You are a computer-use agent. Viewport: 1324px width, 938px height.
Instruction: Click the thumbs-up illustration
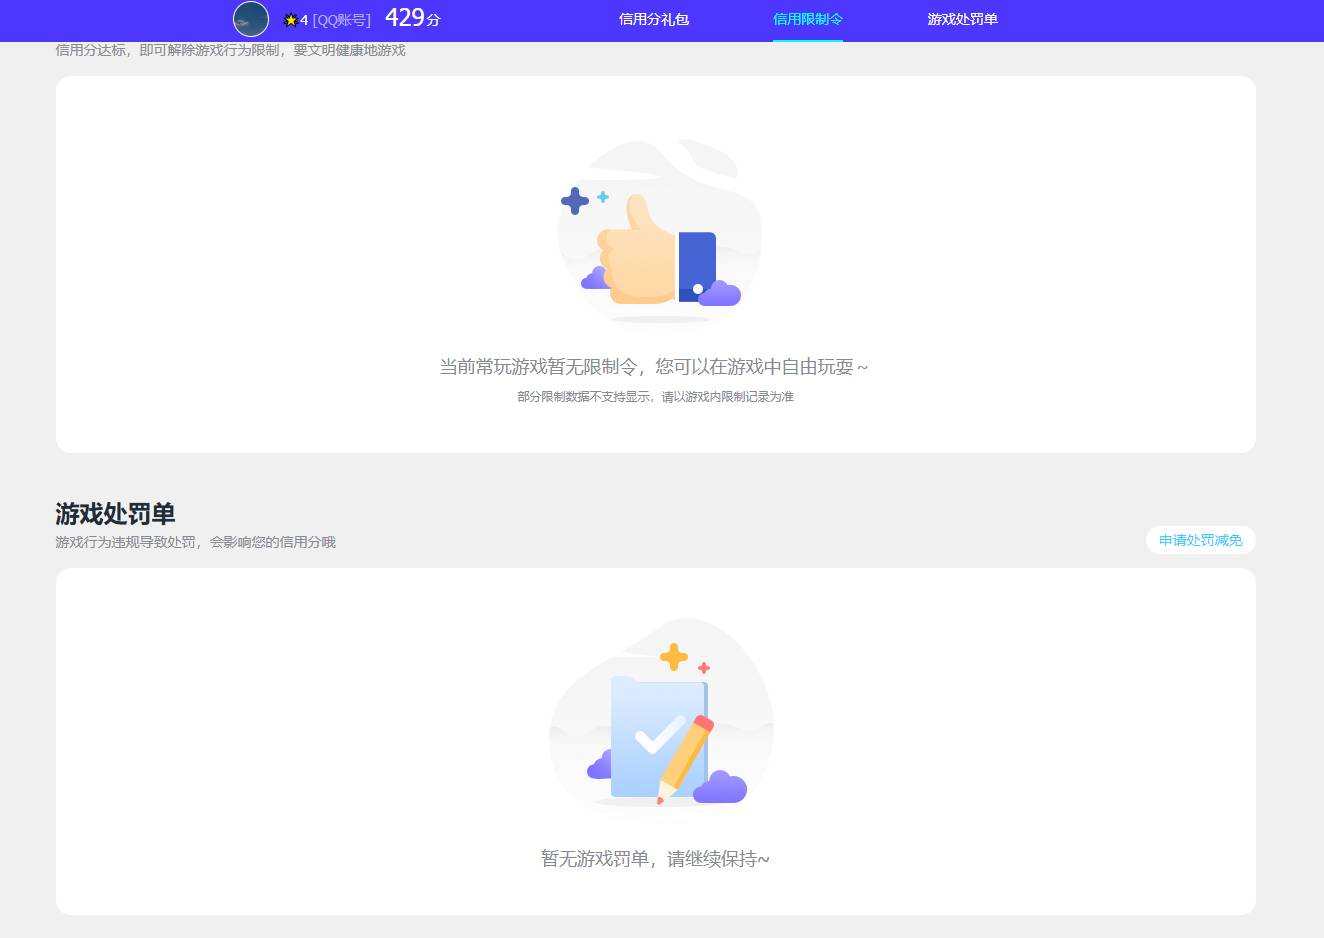(x=660, y=231)
